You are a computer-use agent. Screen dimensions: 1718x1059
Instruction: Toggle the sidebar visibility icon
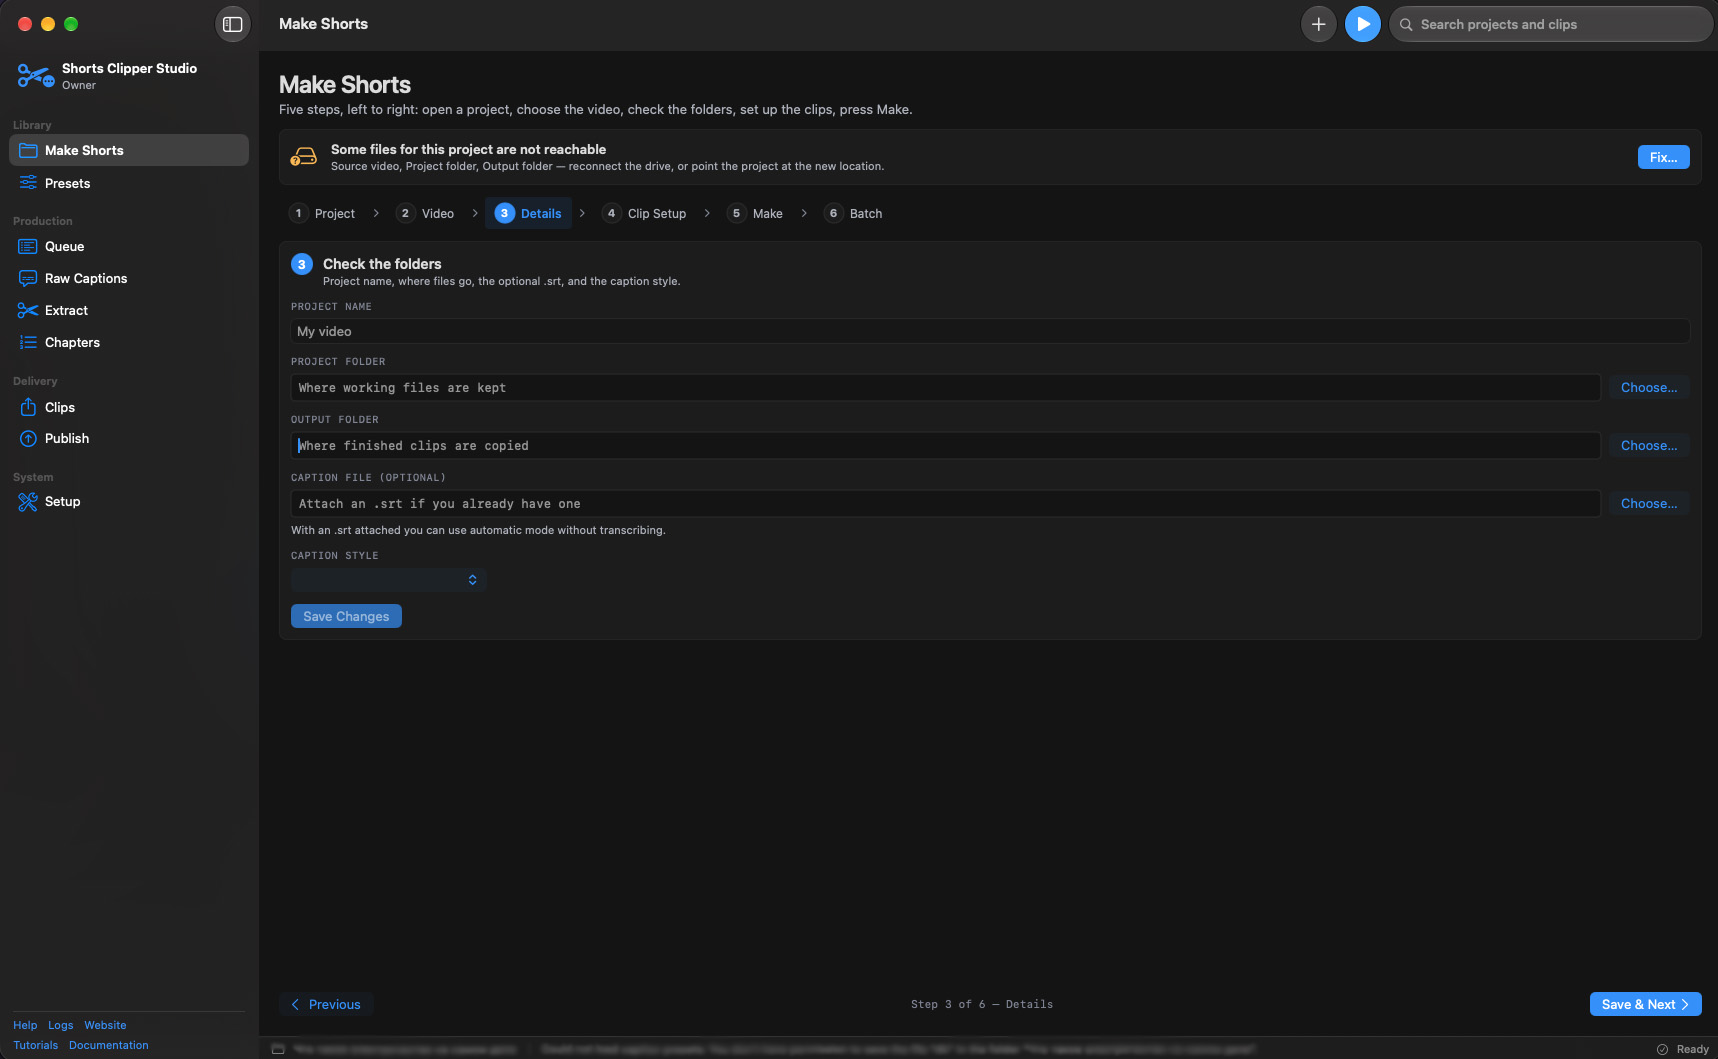[x=232, y=24]
